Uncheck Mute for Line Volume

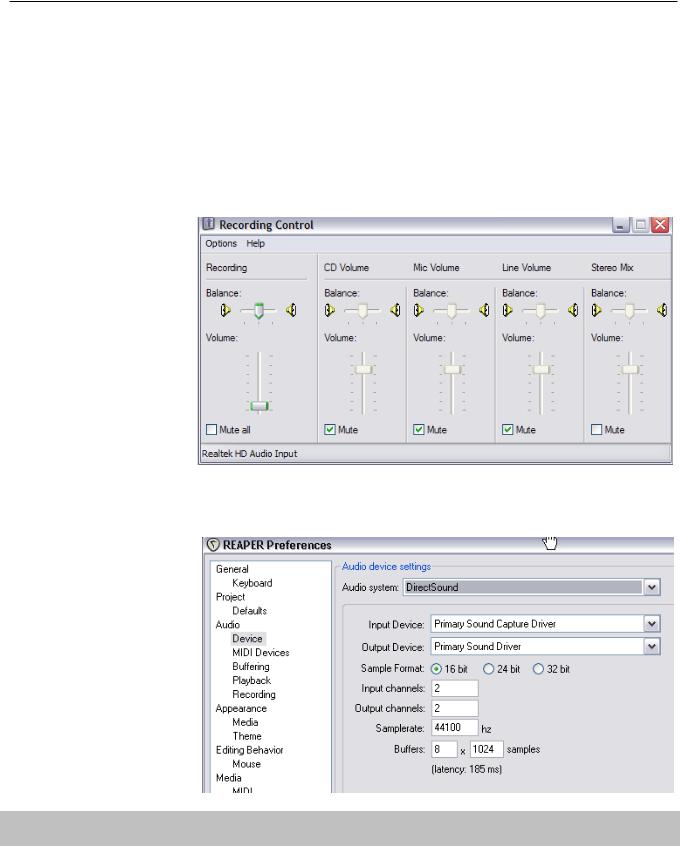click(x=507, y=429)
